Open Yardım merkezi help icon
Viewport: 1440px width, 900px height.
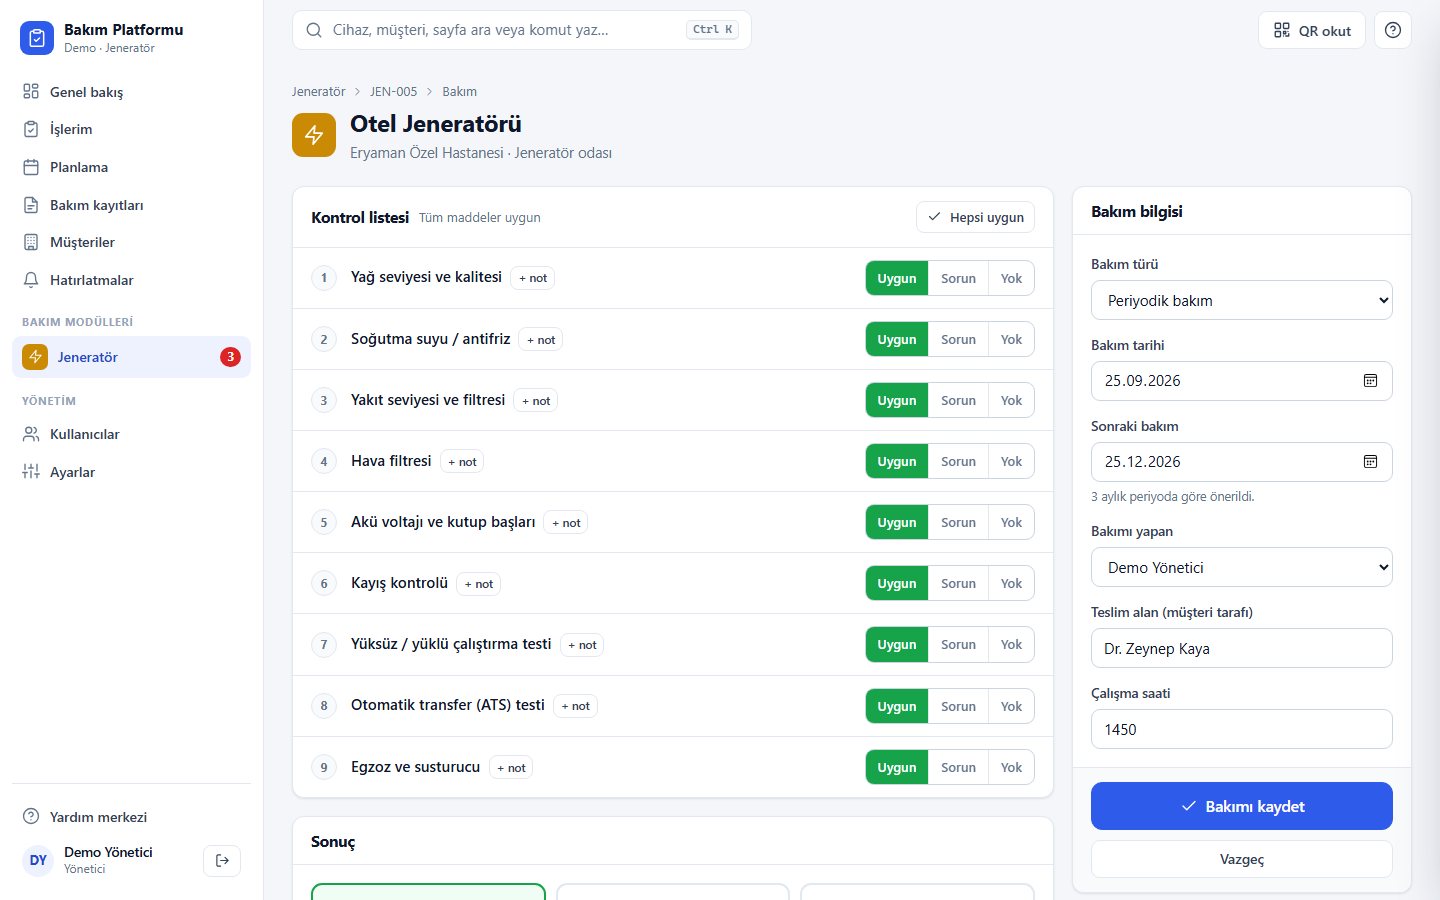pos(31,816)
